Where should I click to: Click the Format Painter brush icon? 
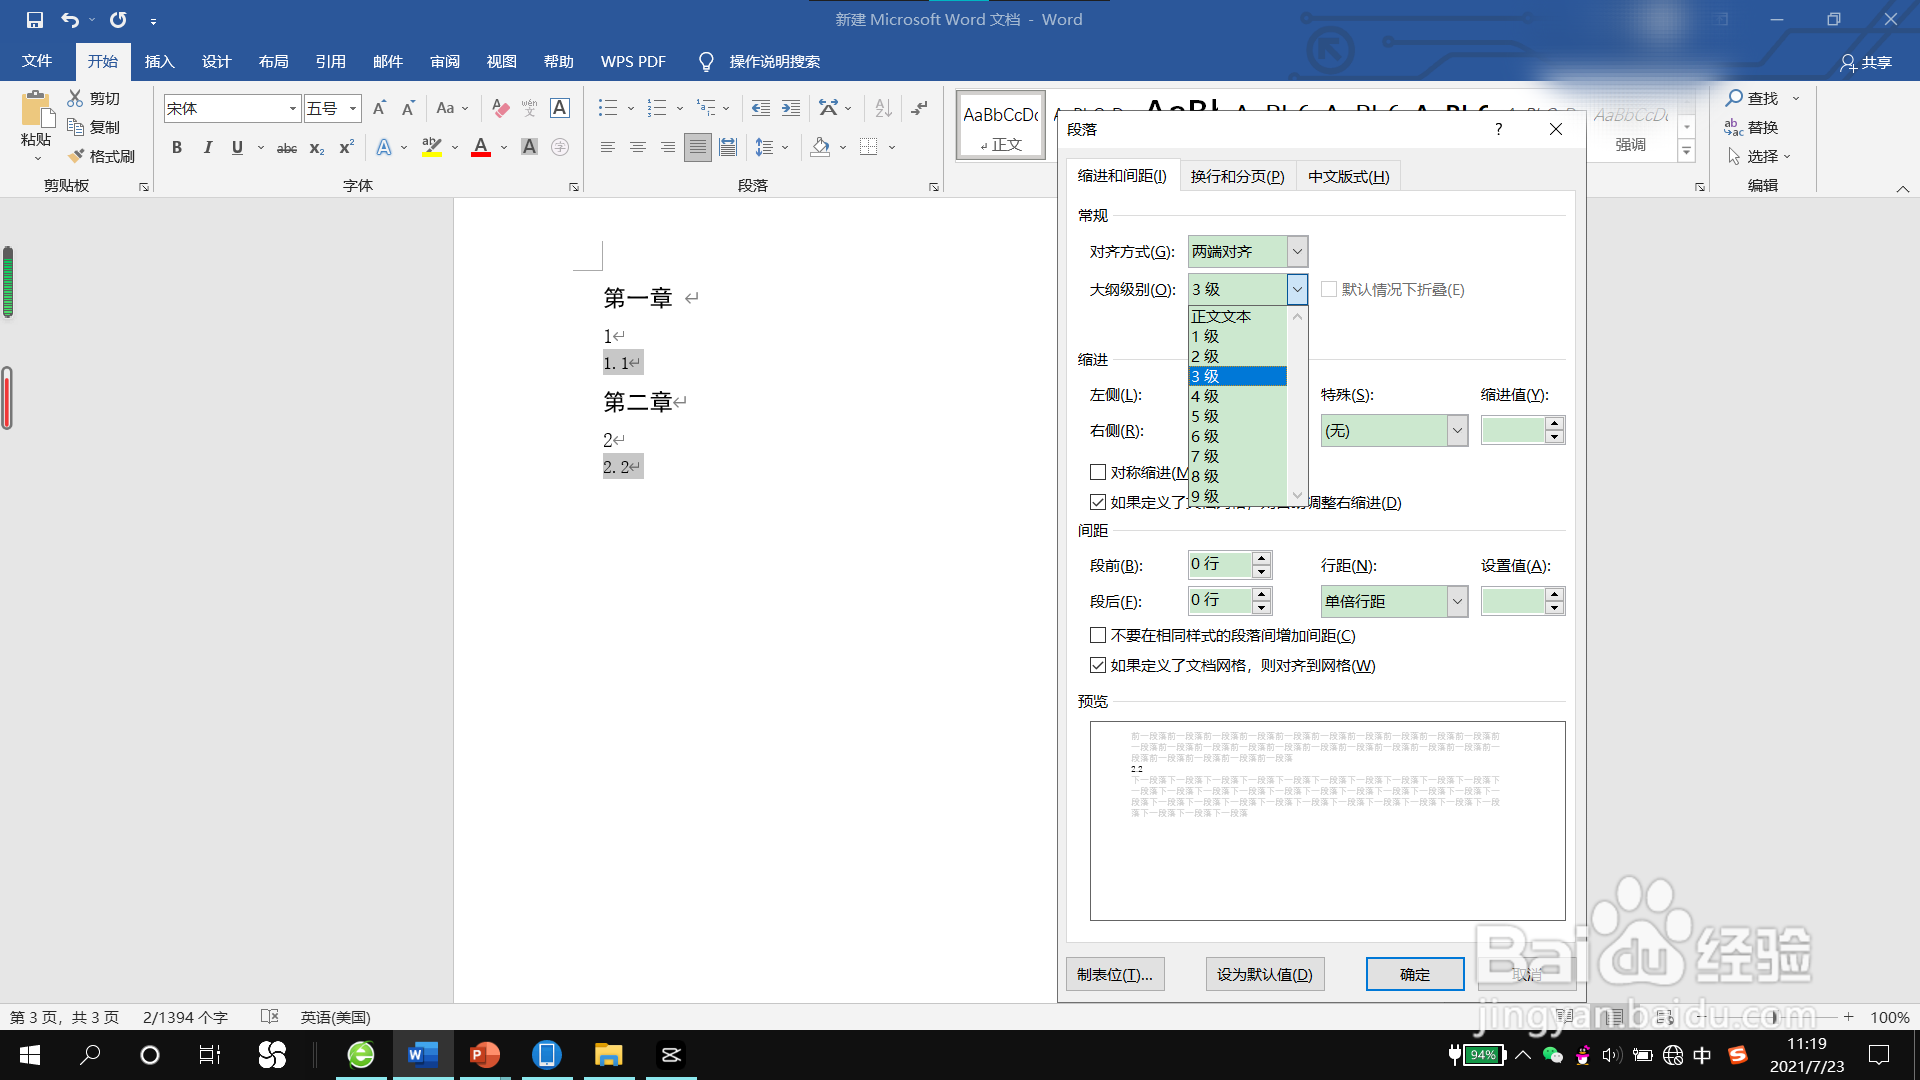click(77, 156)
